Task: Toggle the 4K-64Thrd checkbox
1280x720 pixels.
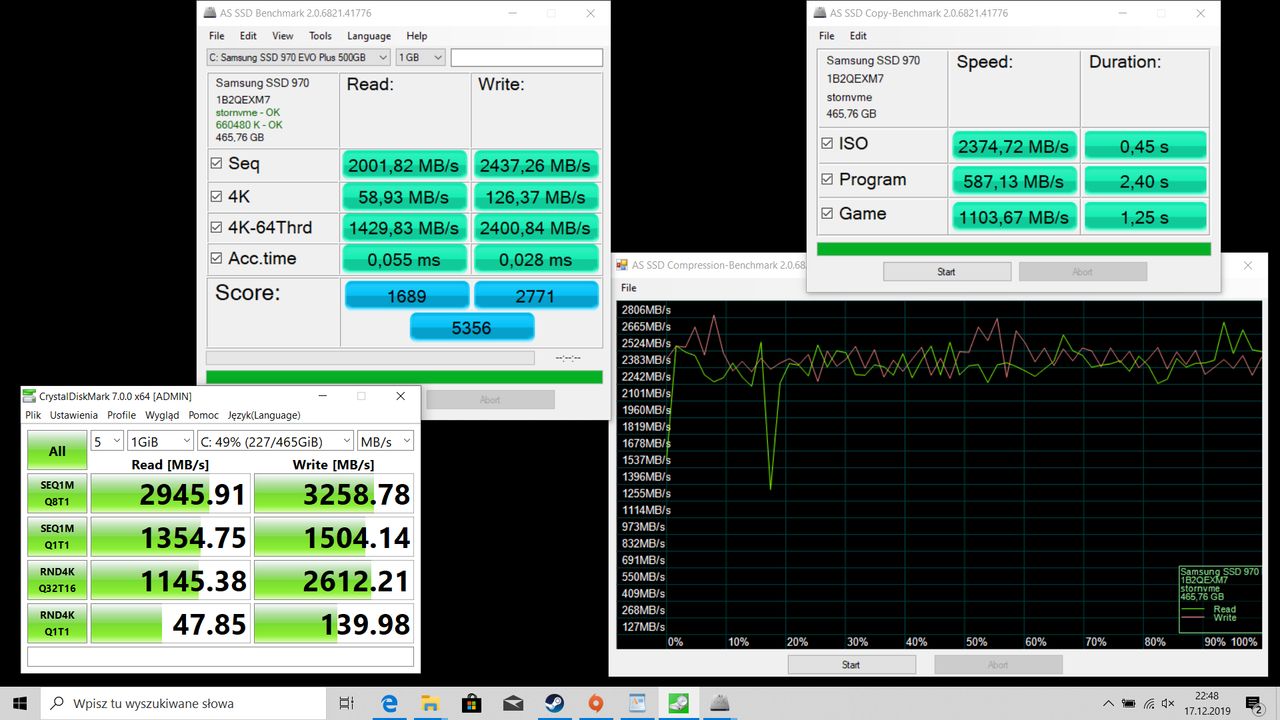Action: pos(217,228)
